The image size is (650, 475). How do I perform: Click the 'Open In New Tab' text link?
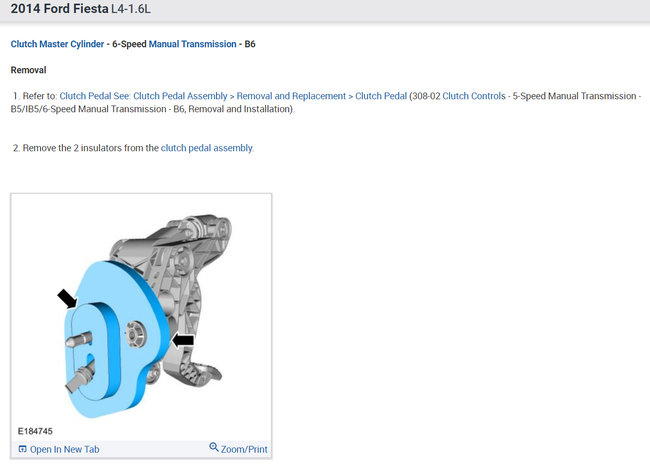click(65, 449)
